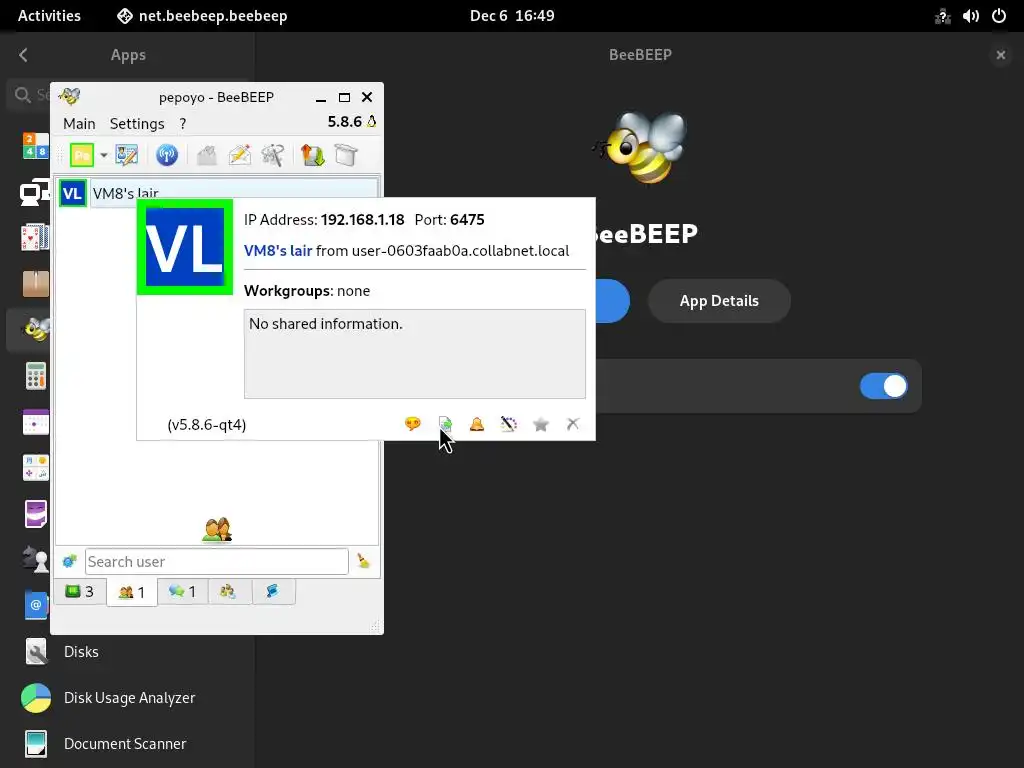Open the power menu icon

(x=999, y=16)
